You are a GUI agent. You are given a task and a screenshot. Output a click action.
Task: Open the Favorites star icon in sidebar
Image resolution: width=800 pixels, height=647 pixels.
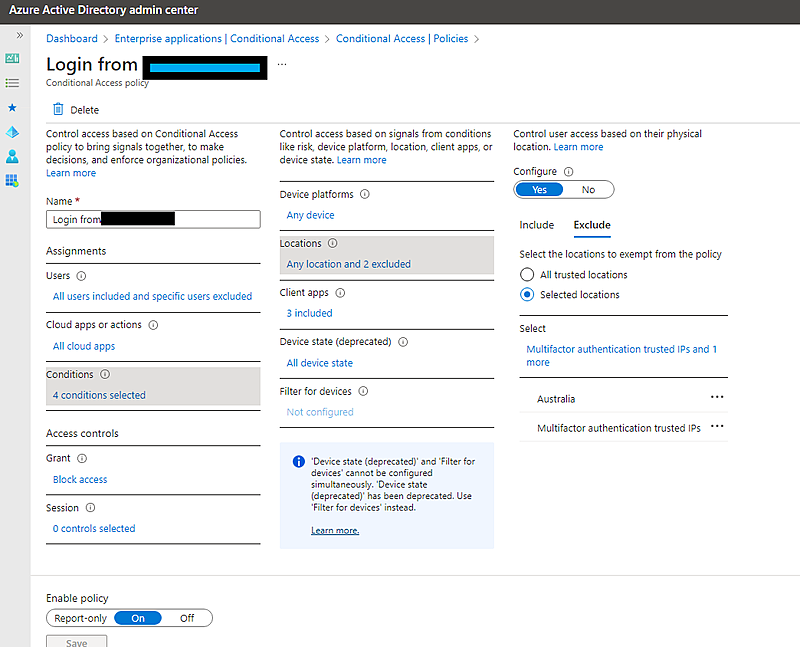point(12,107)
